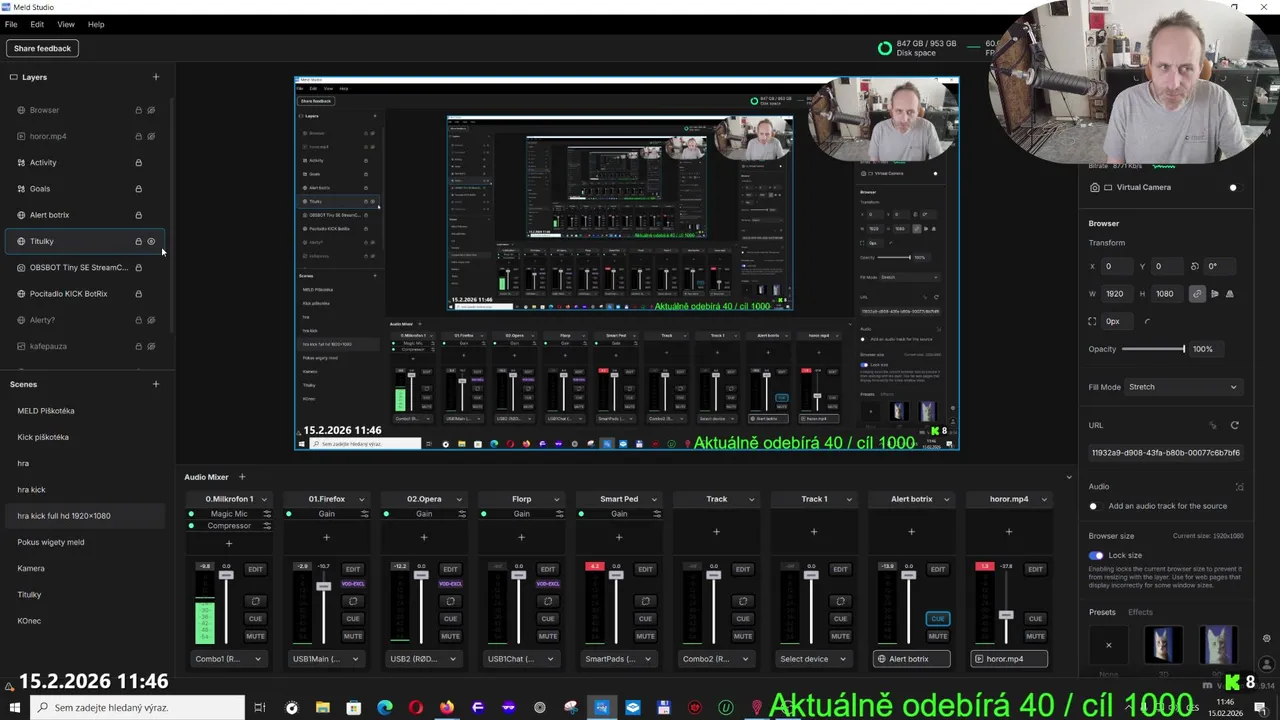Show the hidden Browser layer

(x=151, y=110)
